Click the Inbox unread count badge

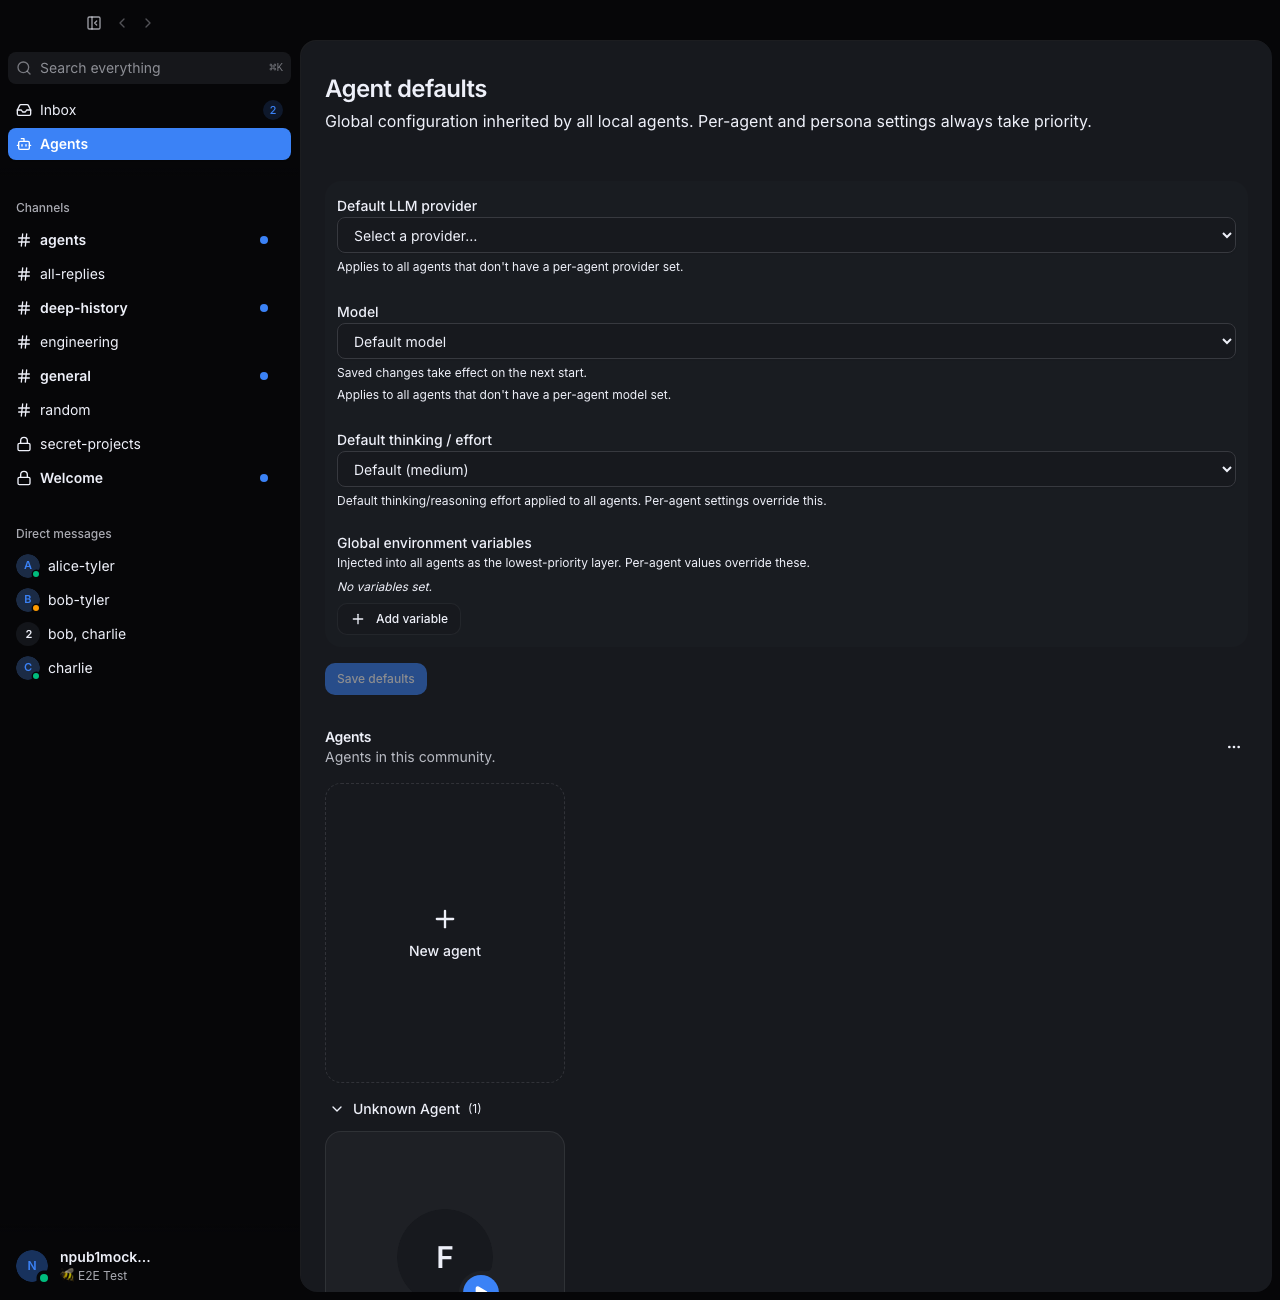(x=273, y=110)
